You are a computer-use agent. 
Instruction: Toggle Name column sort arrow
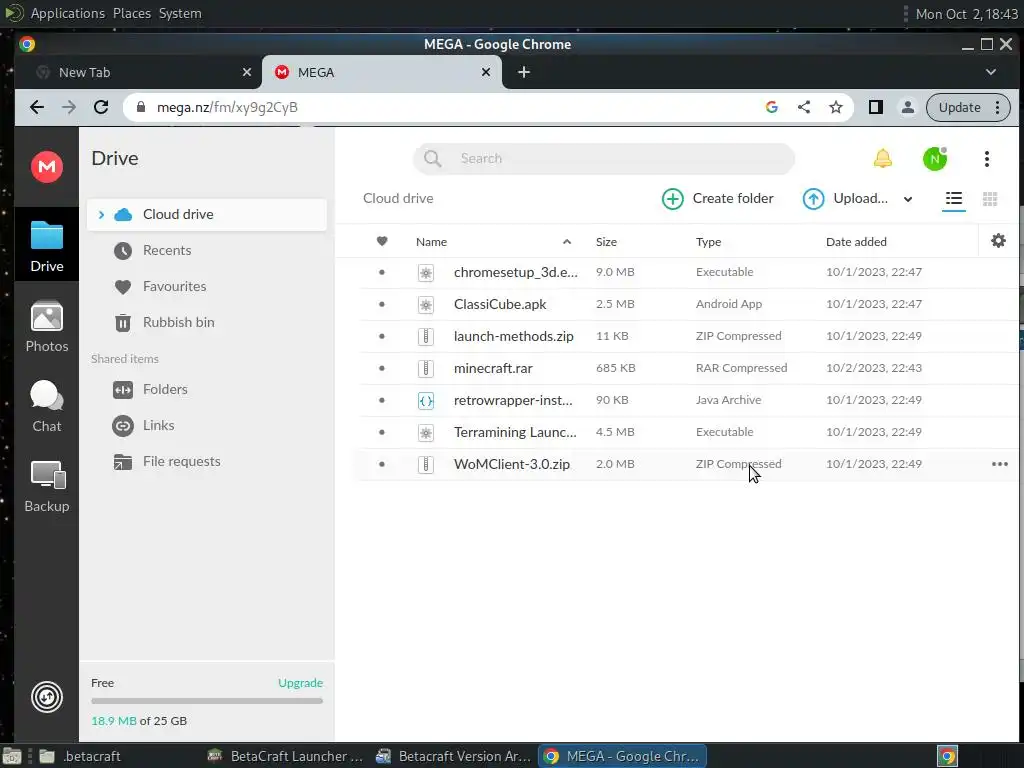pos(567,242)
